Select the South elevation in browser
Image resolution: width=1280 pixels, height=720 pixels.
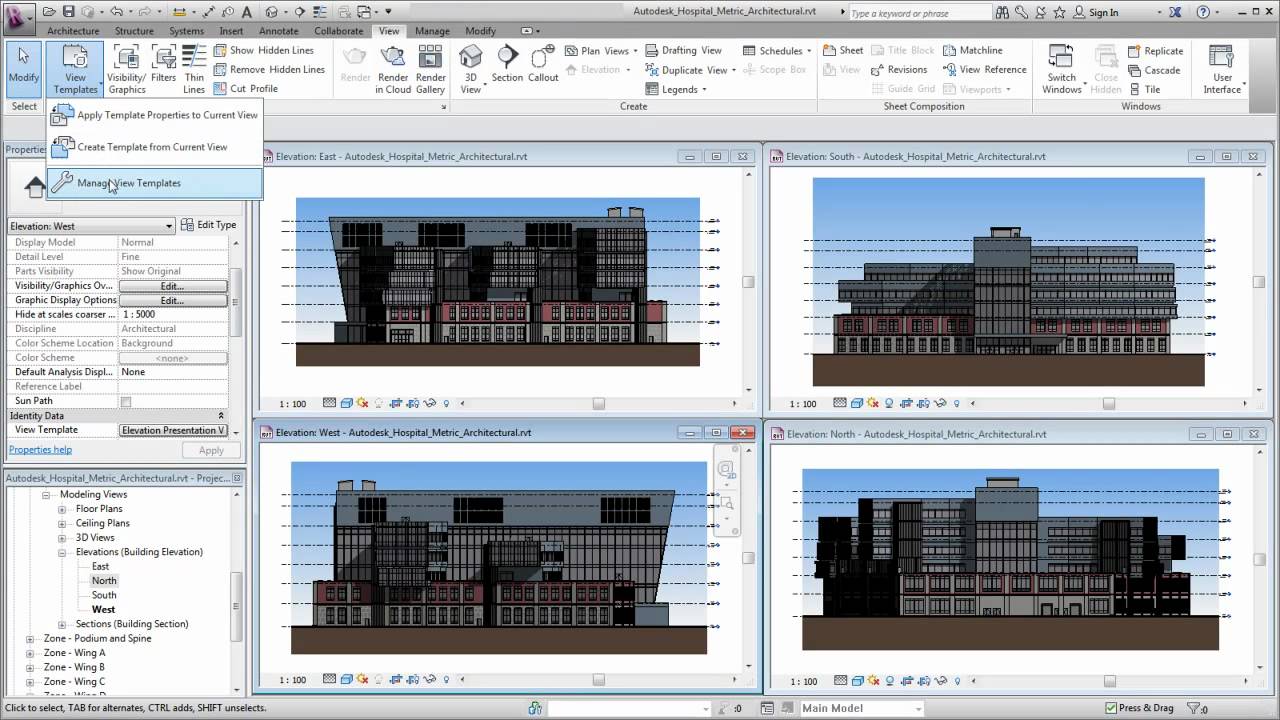pos(104,595)
